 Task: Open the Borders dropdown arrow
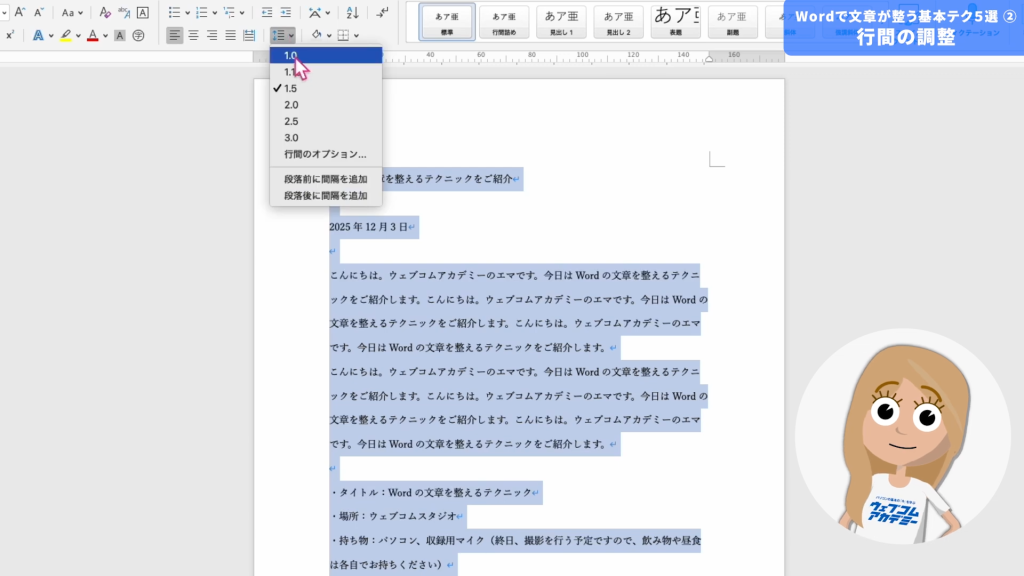tap(357, 36)
